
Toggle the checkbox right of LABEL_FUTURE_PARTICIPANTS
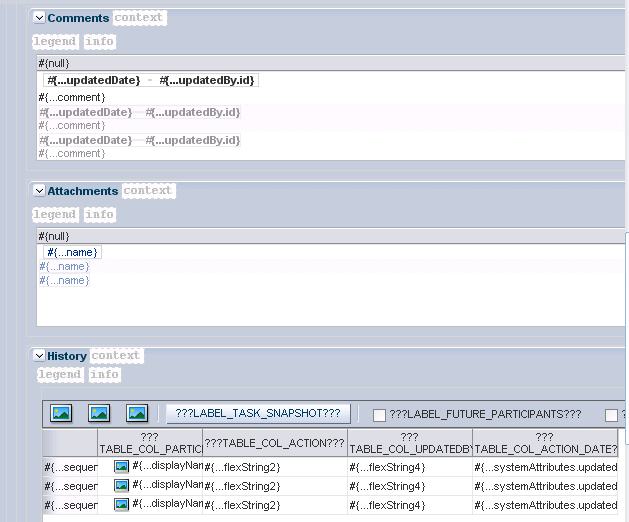pyautogui.click(x=611, y=415)
